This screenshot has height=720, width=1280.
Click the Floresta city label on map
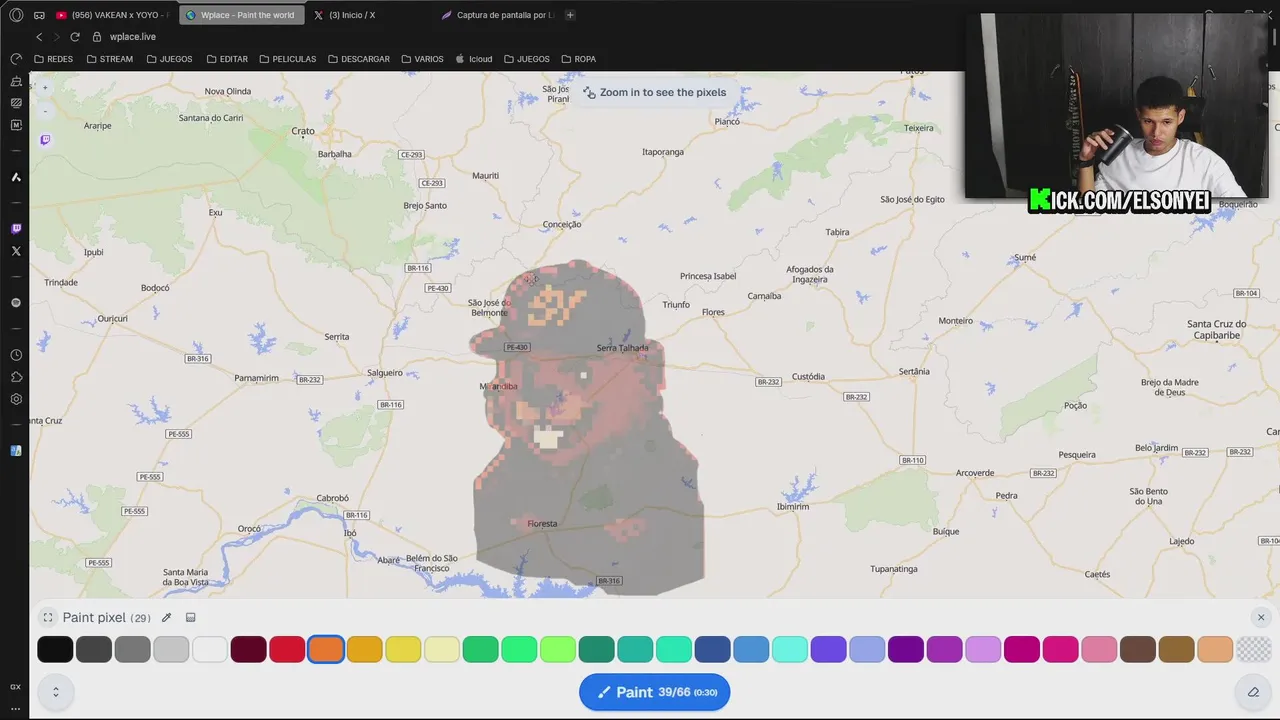tap(542, 523)
